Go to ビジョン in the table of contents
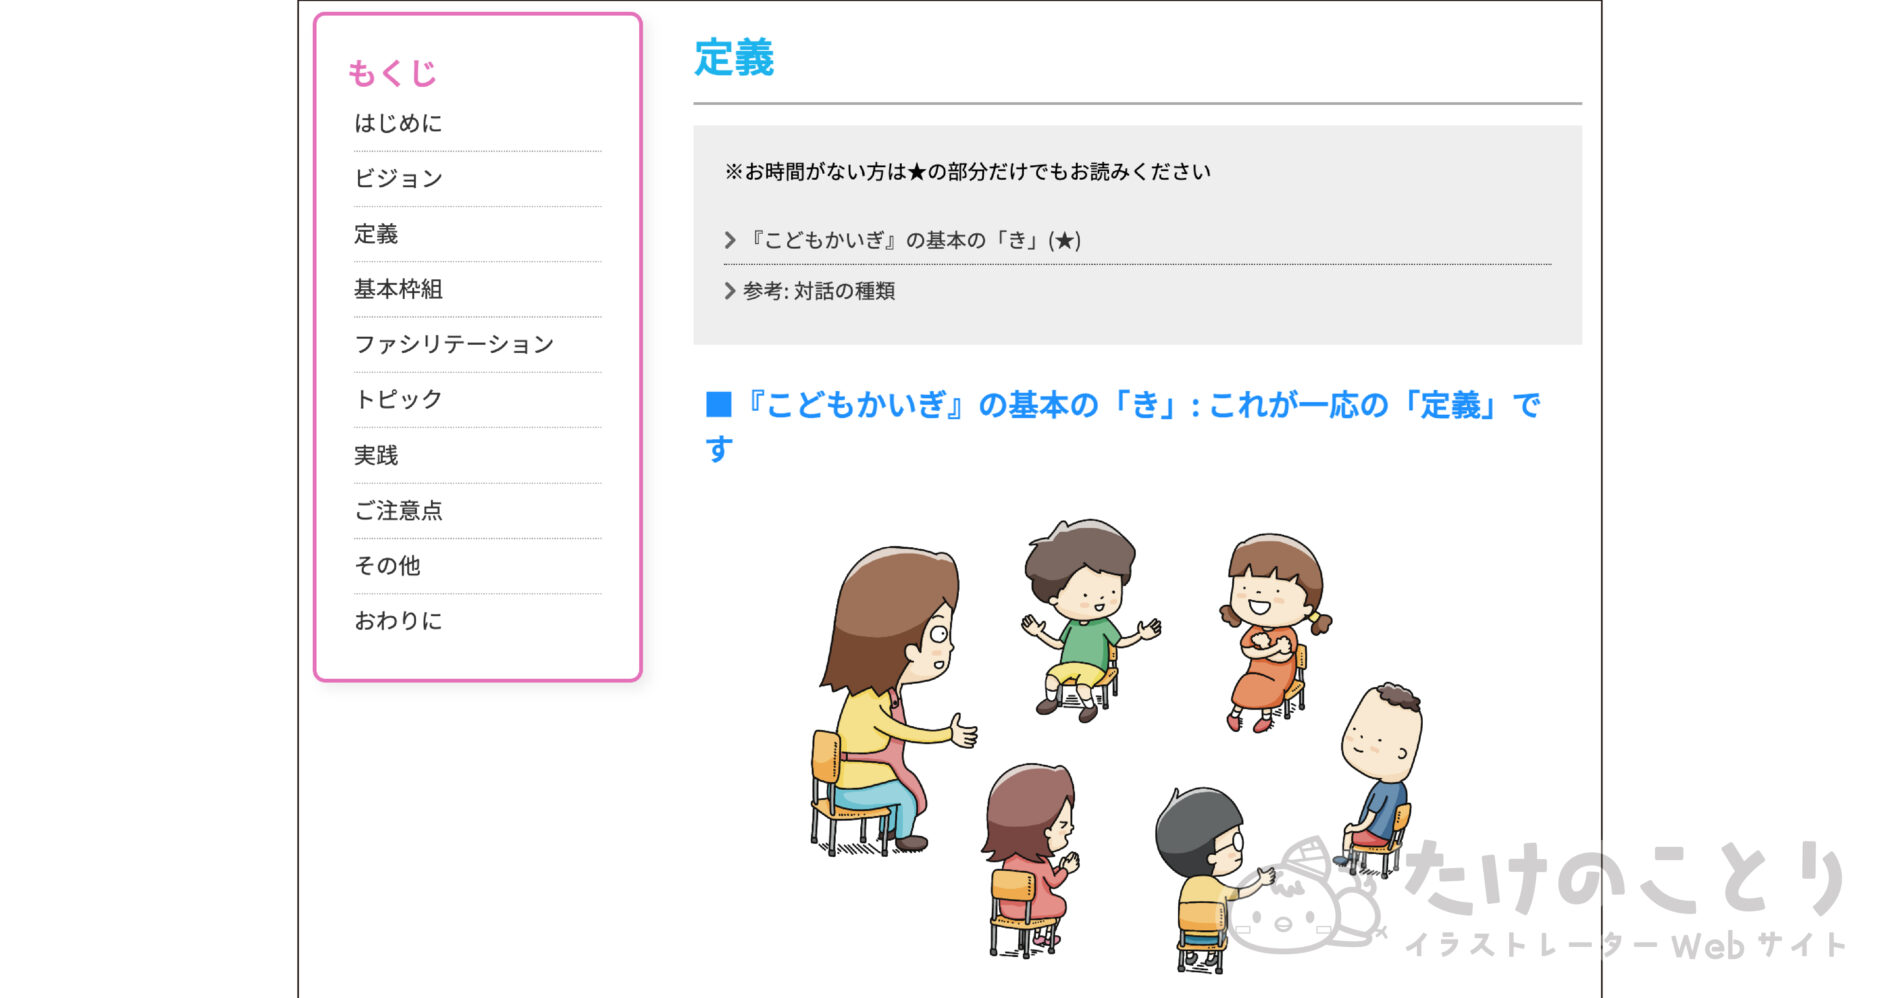Screen dimensions: 1900x998 (x=398, y=178)
